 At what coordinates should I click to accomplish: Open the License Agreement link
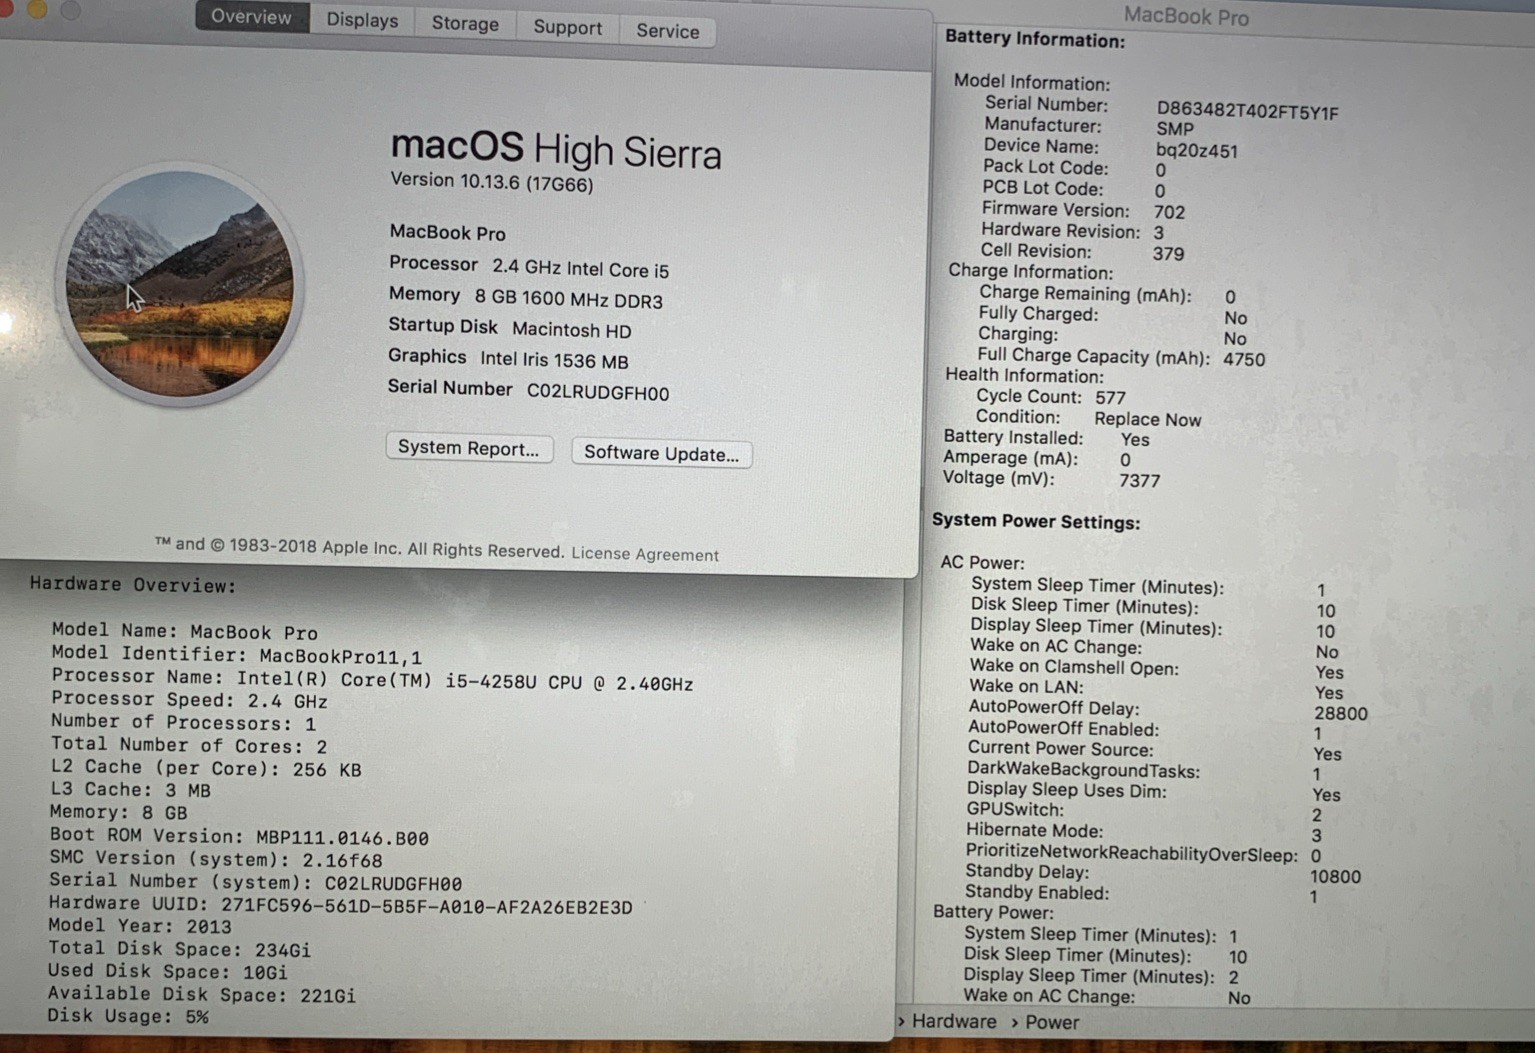645,554
